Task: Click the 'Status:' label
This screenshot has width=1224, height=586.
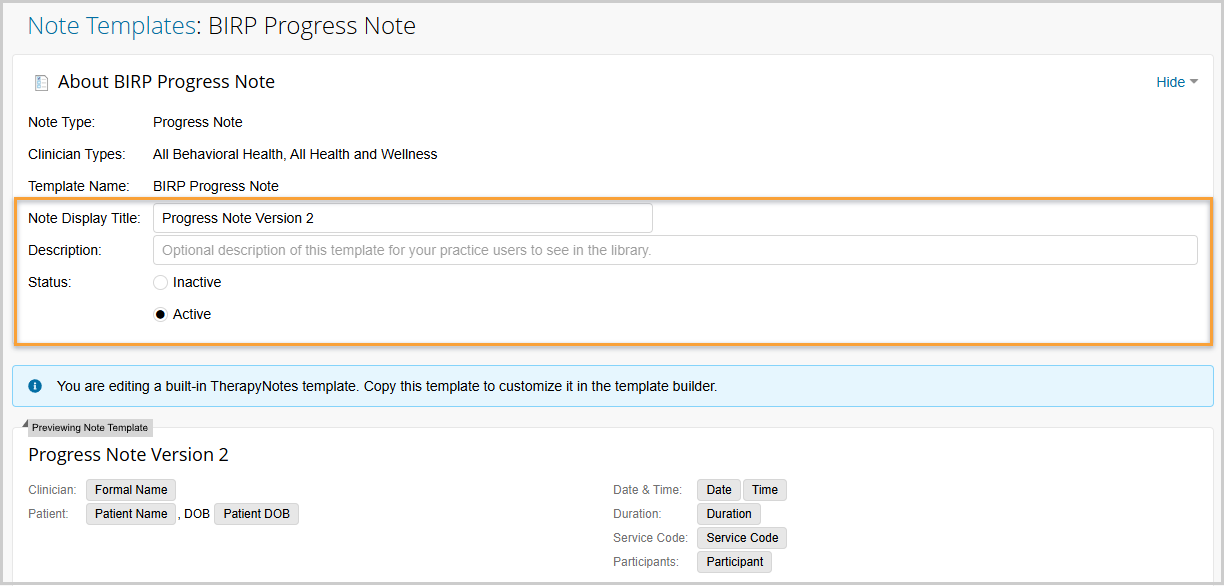Action: [50, 282]
